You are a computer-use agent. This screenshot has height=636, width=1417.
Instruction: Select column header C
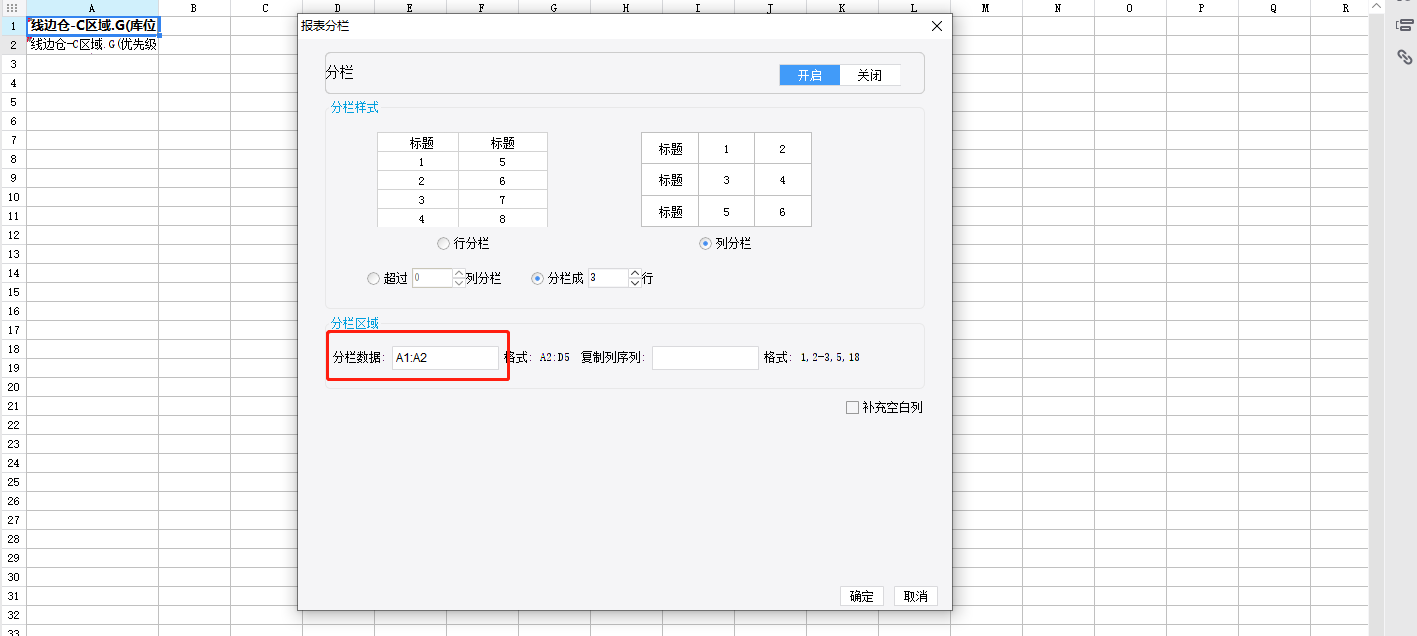tap(266, 8)
